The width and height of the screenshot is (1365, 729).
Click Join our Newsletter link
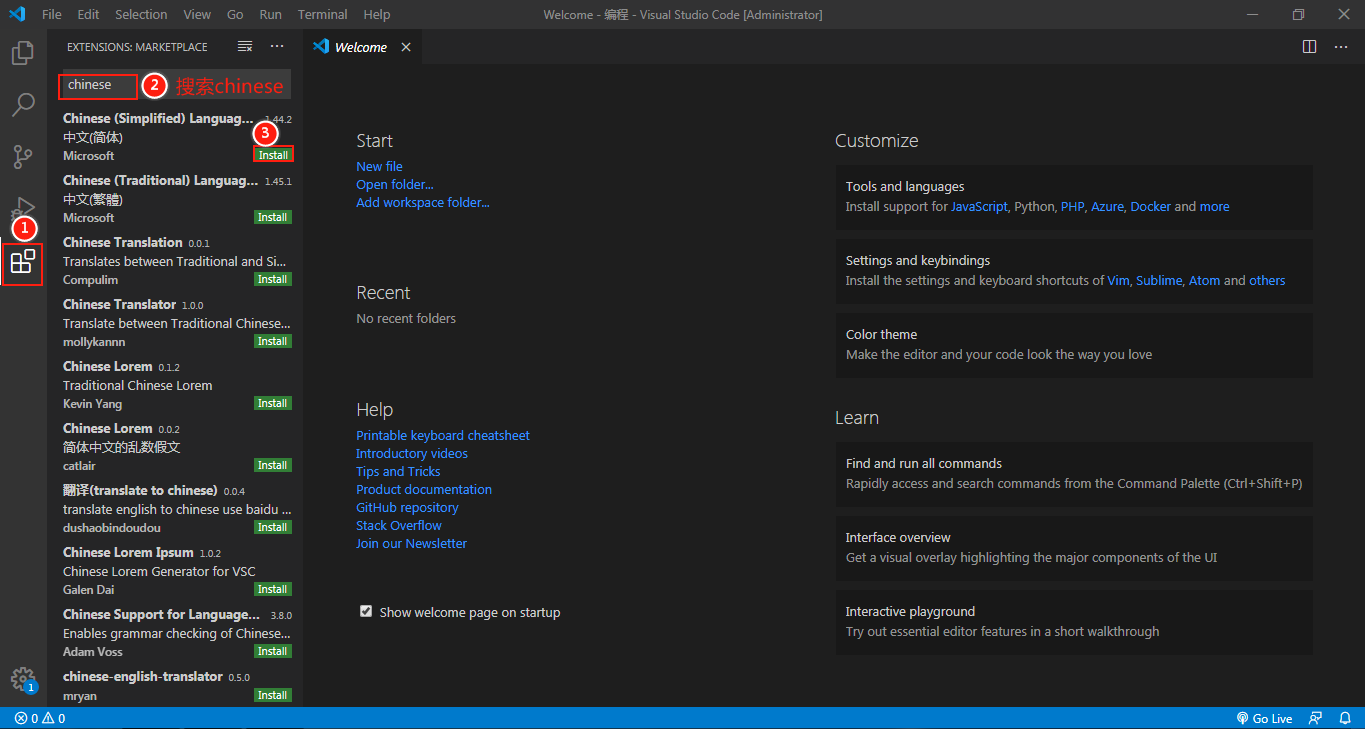[x=411, y=543]
